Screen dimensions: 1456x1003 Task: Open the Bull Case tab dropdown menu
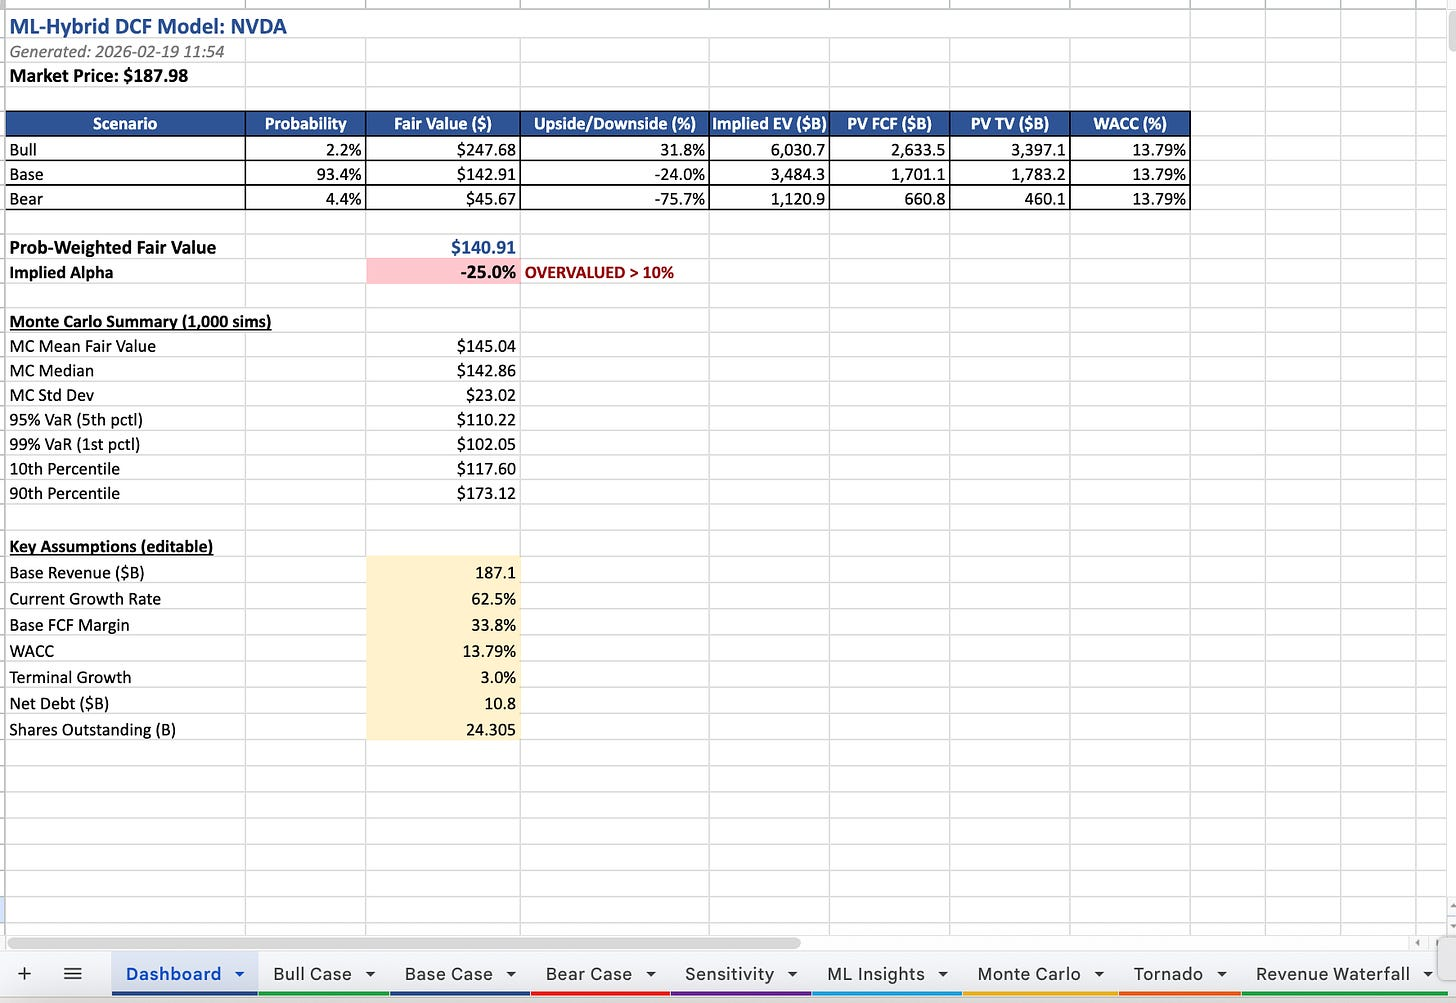pos(371,973)
